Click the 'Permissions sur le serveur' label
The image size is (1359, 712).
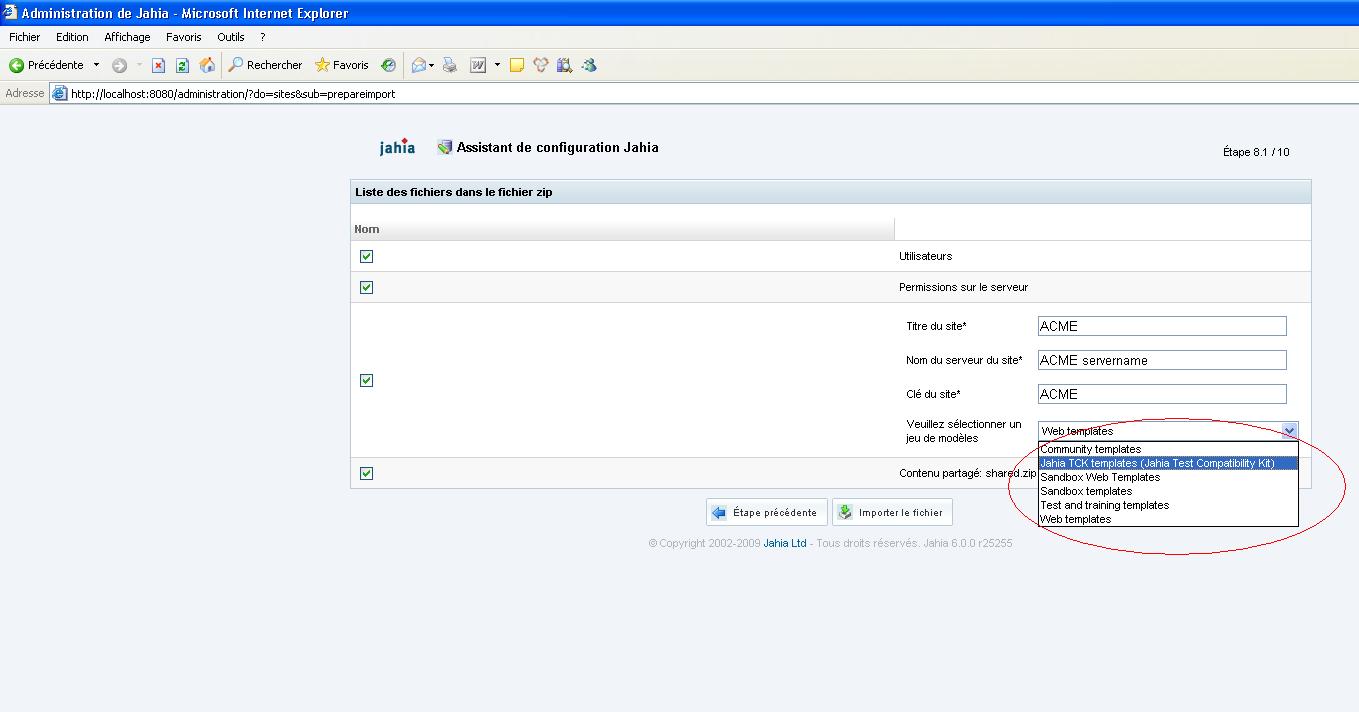click(x=964, y=287)
